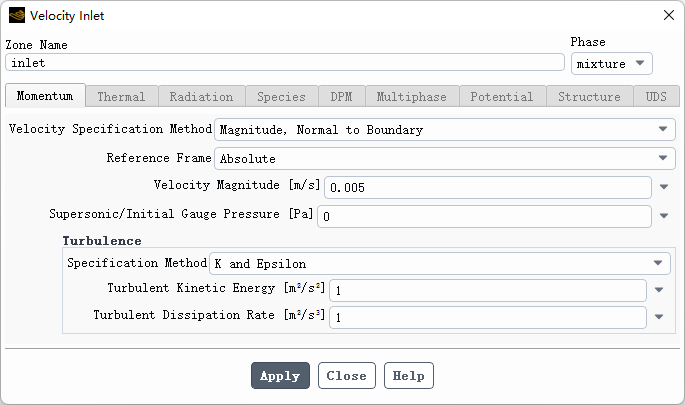Switch to the Thermal tab

point(121,97)
